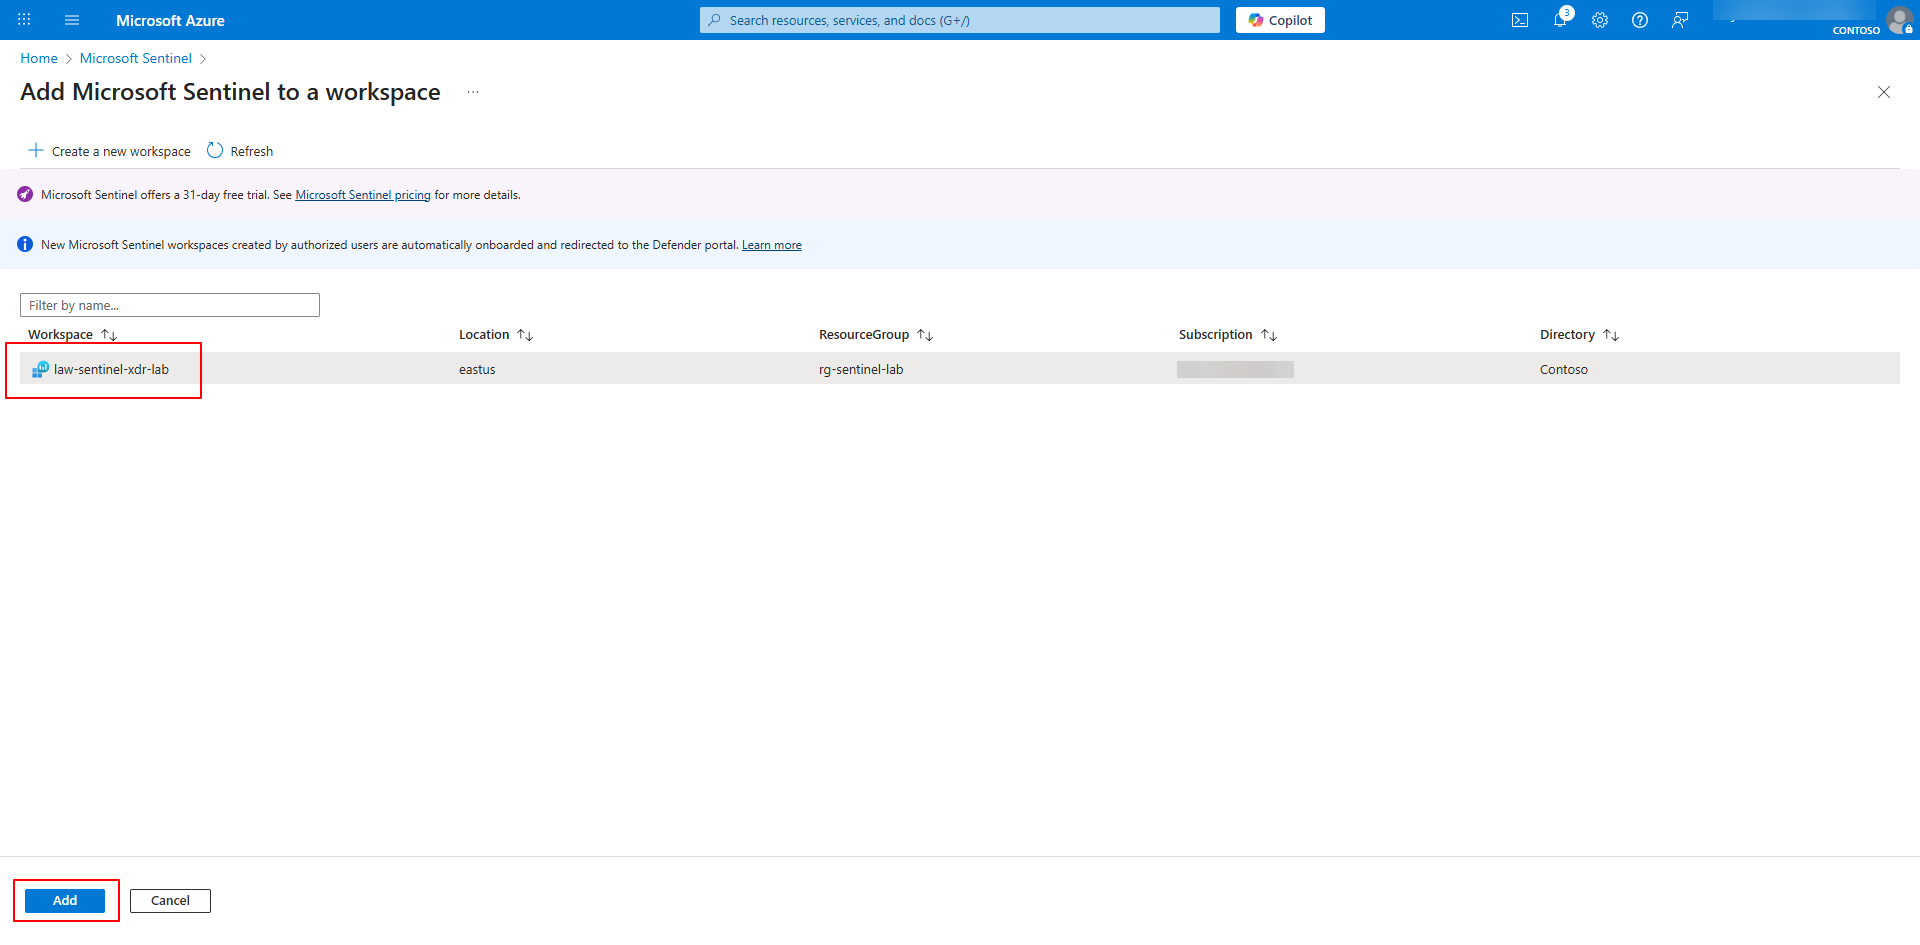This screenshot has height=945, width=1920.
Task: Open the notifications bell
Action: tap(1560, 20)
